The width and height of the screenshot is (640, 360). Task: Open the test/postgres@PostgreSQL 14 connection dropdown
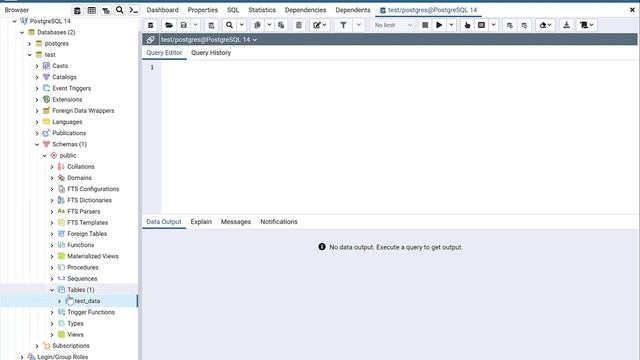(209, 40)
